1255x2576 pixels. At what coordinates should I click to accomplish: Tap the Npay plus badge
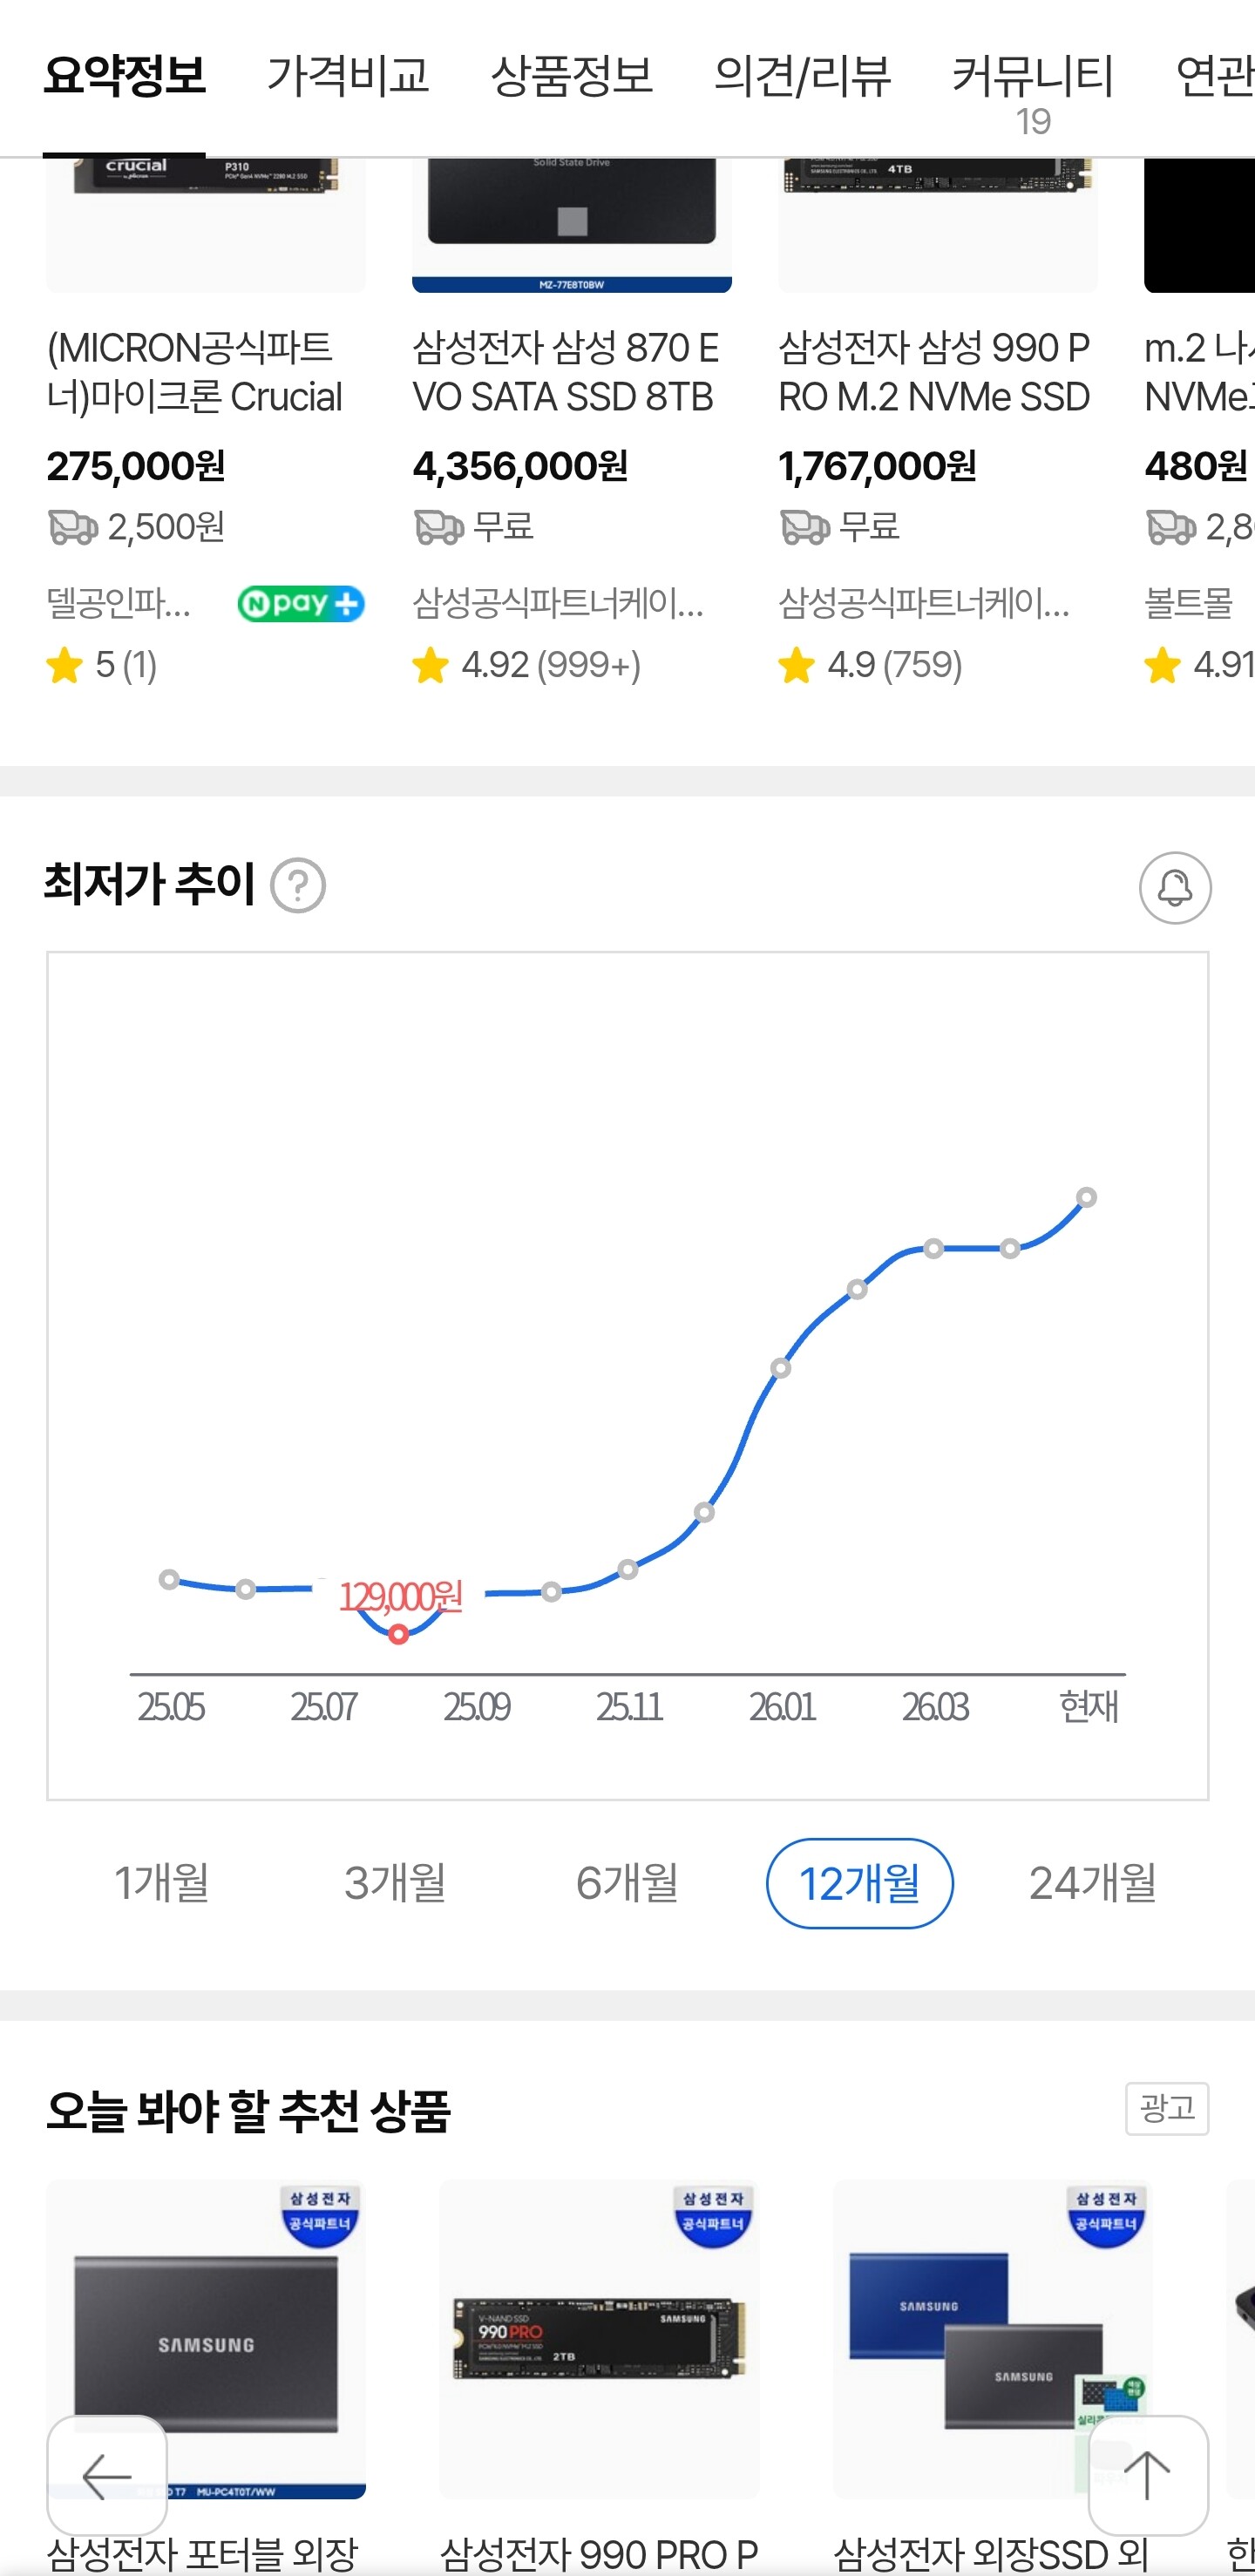300,603
